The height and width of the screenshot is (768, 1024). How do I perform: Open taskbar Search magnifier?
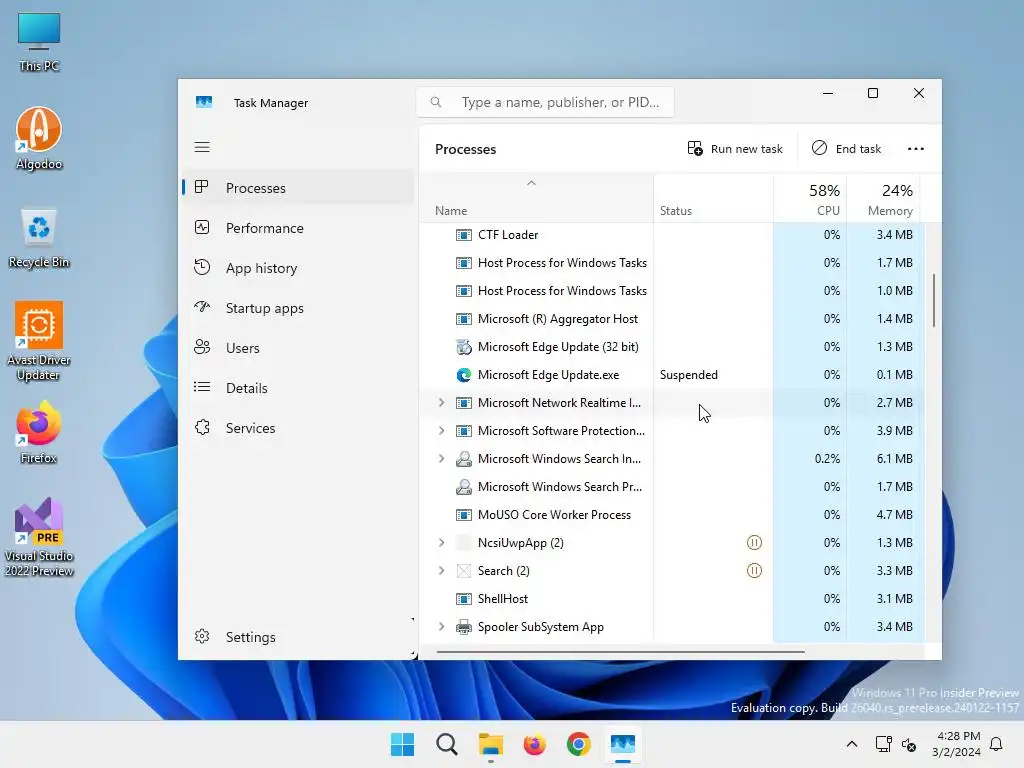click(447, 744)
